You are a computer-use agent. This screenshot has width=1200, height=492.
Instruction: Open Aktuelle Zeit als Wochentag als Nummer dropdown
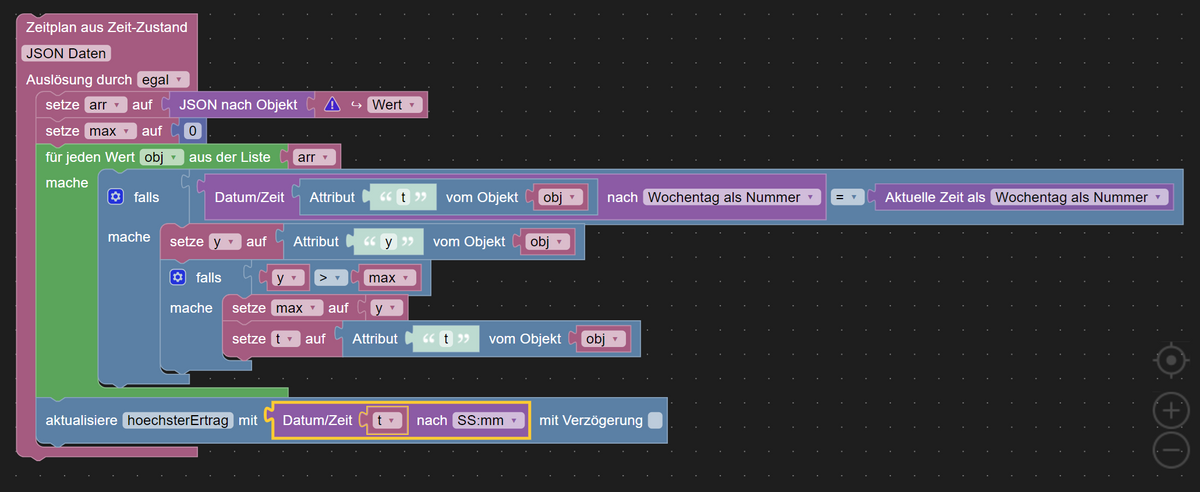click(1079, 198)
